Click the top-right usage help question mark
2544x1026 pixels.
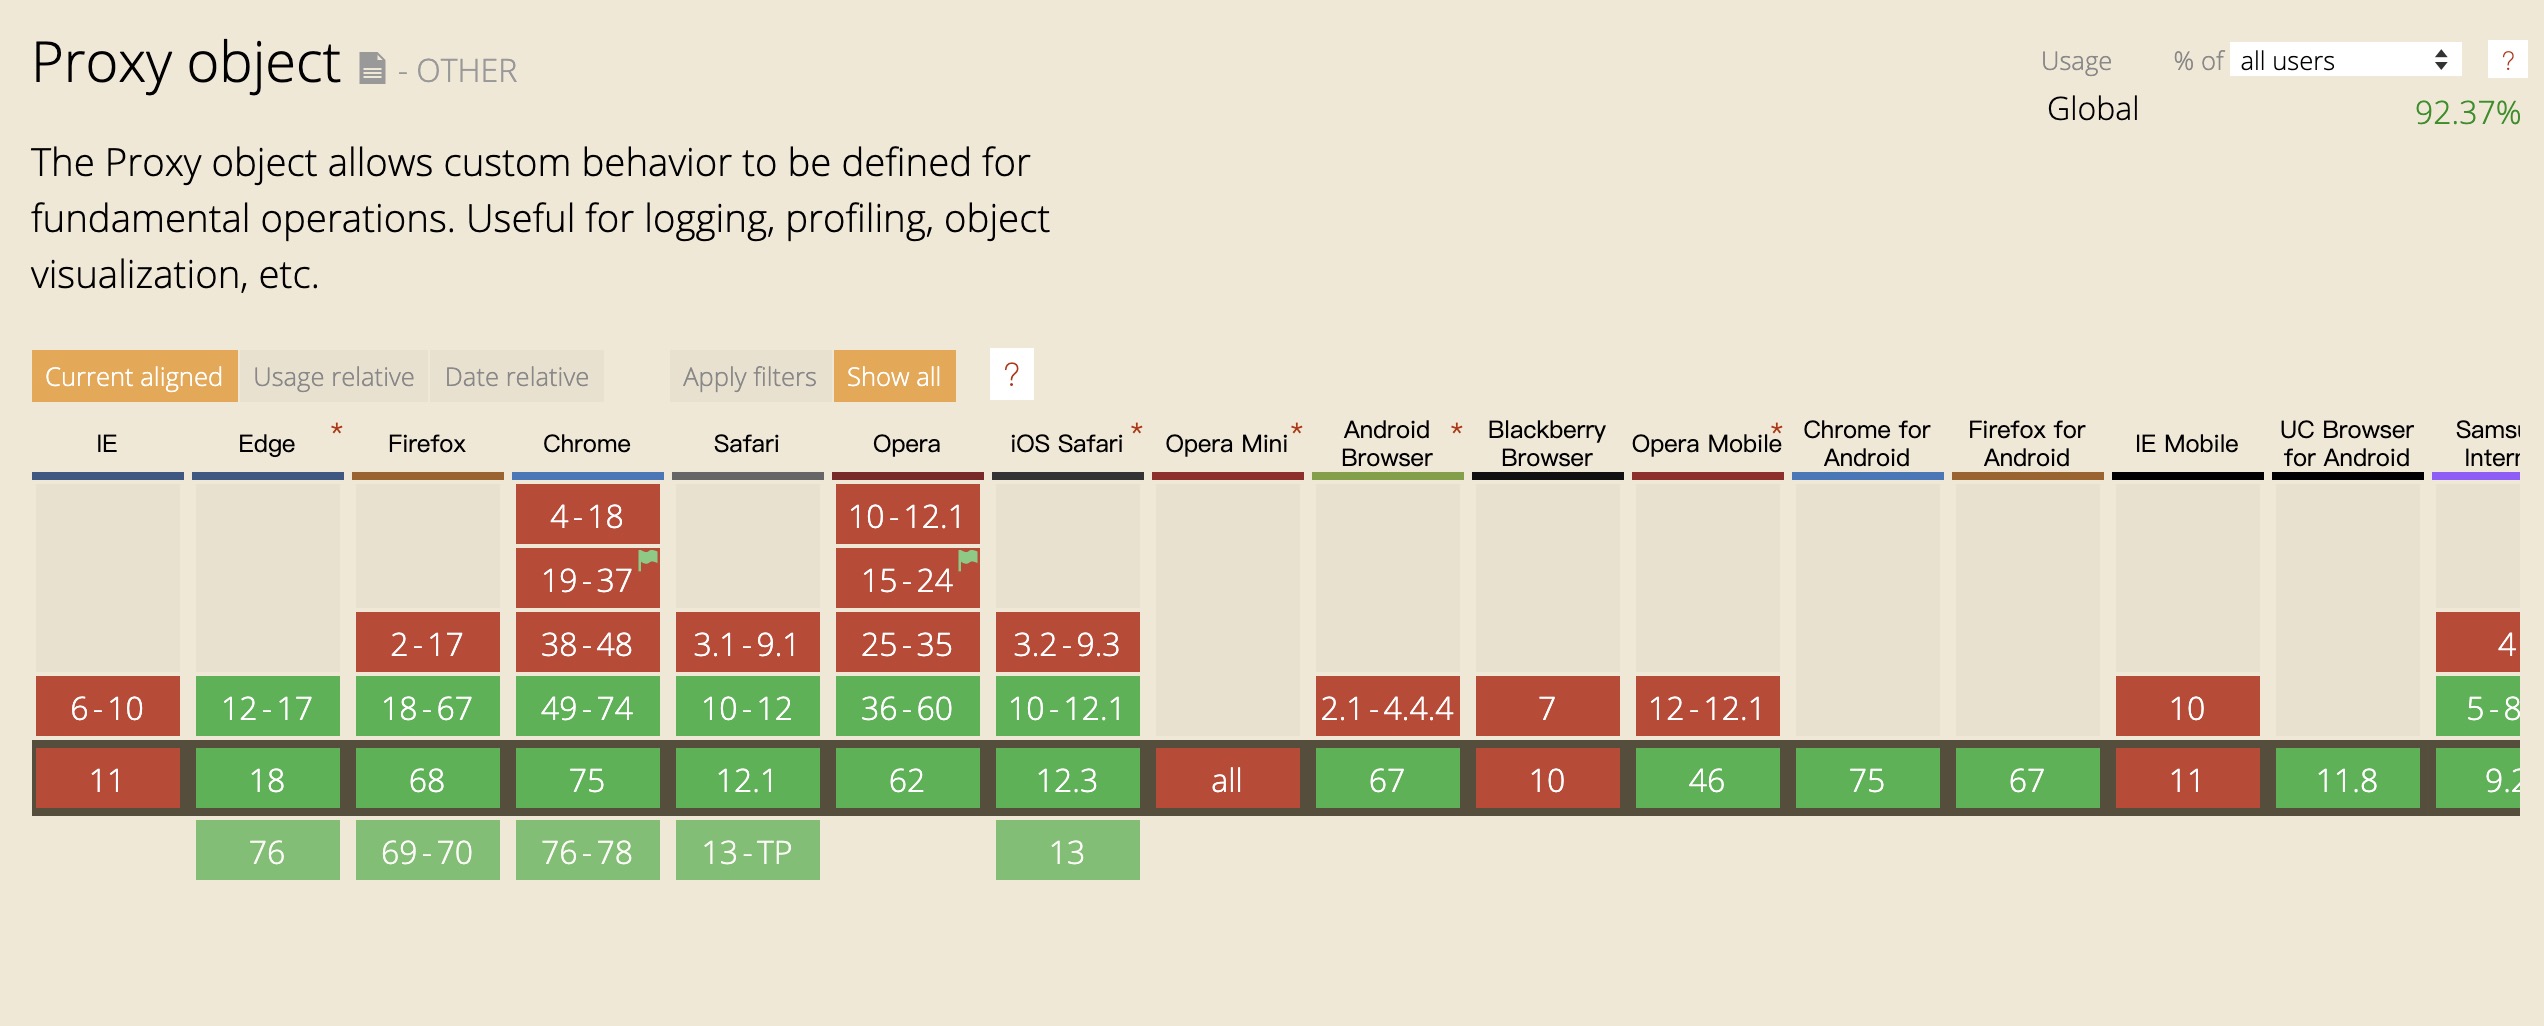[2507, 61]
